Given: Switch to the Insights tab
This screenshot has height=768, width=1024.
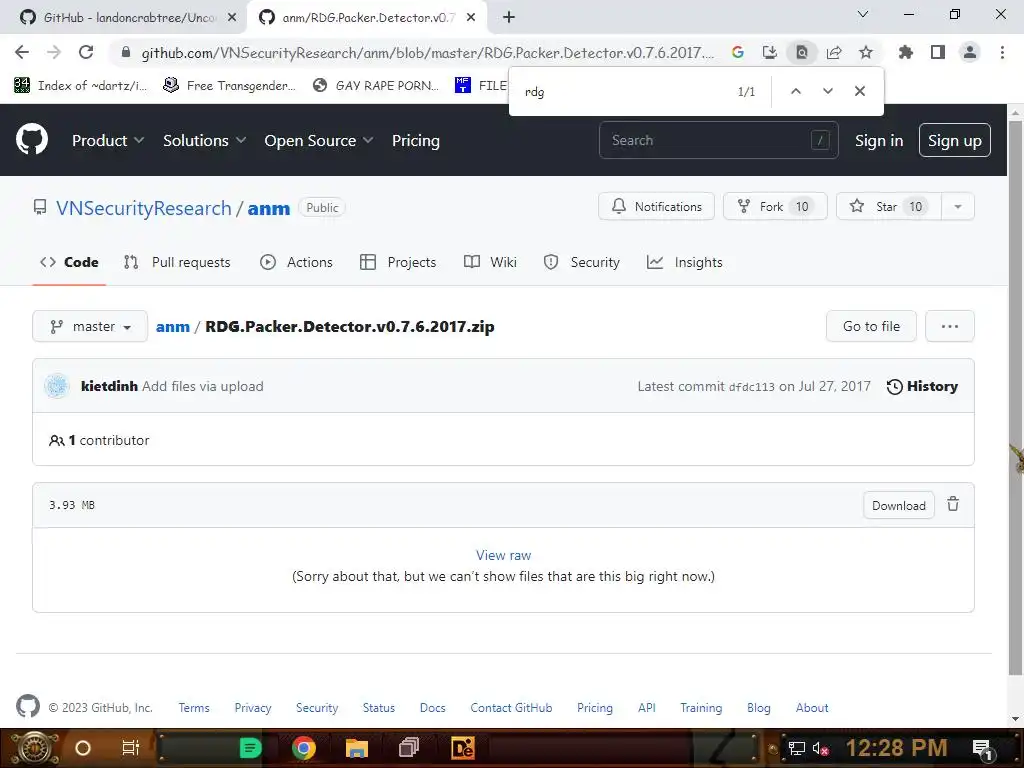Looking at the screenshot, I should [685, 262].
